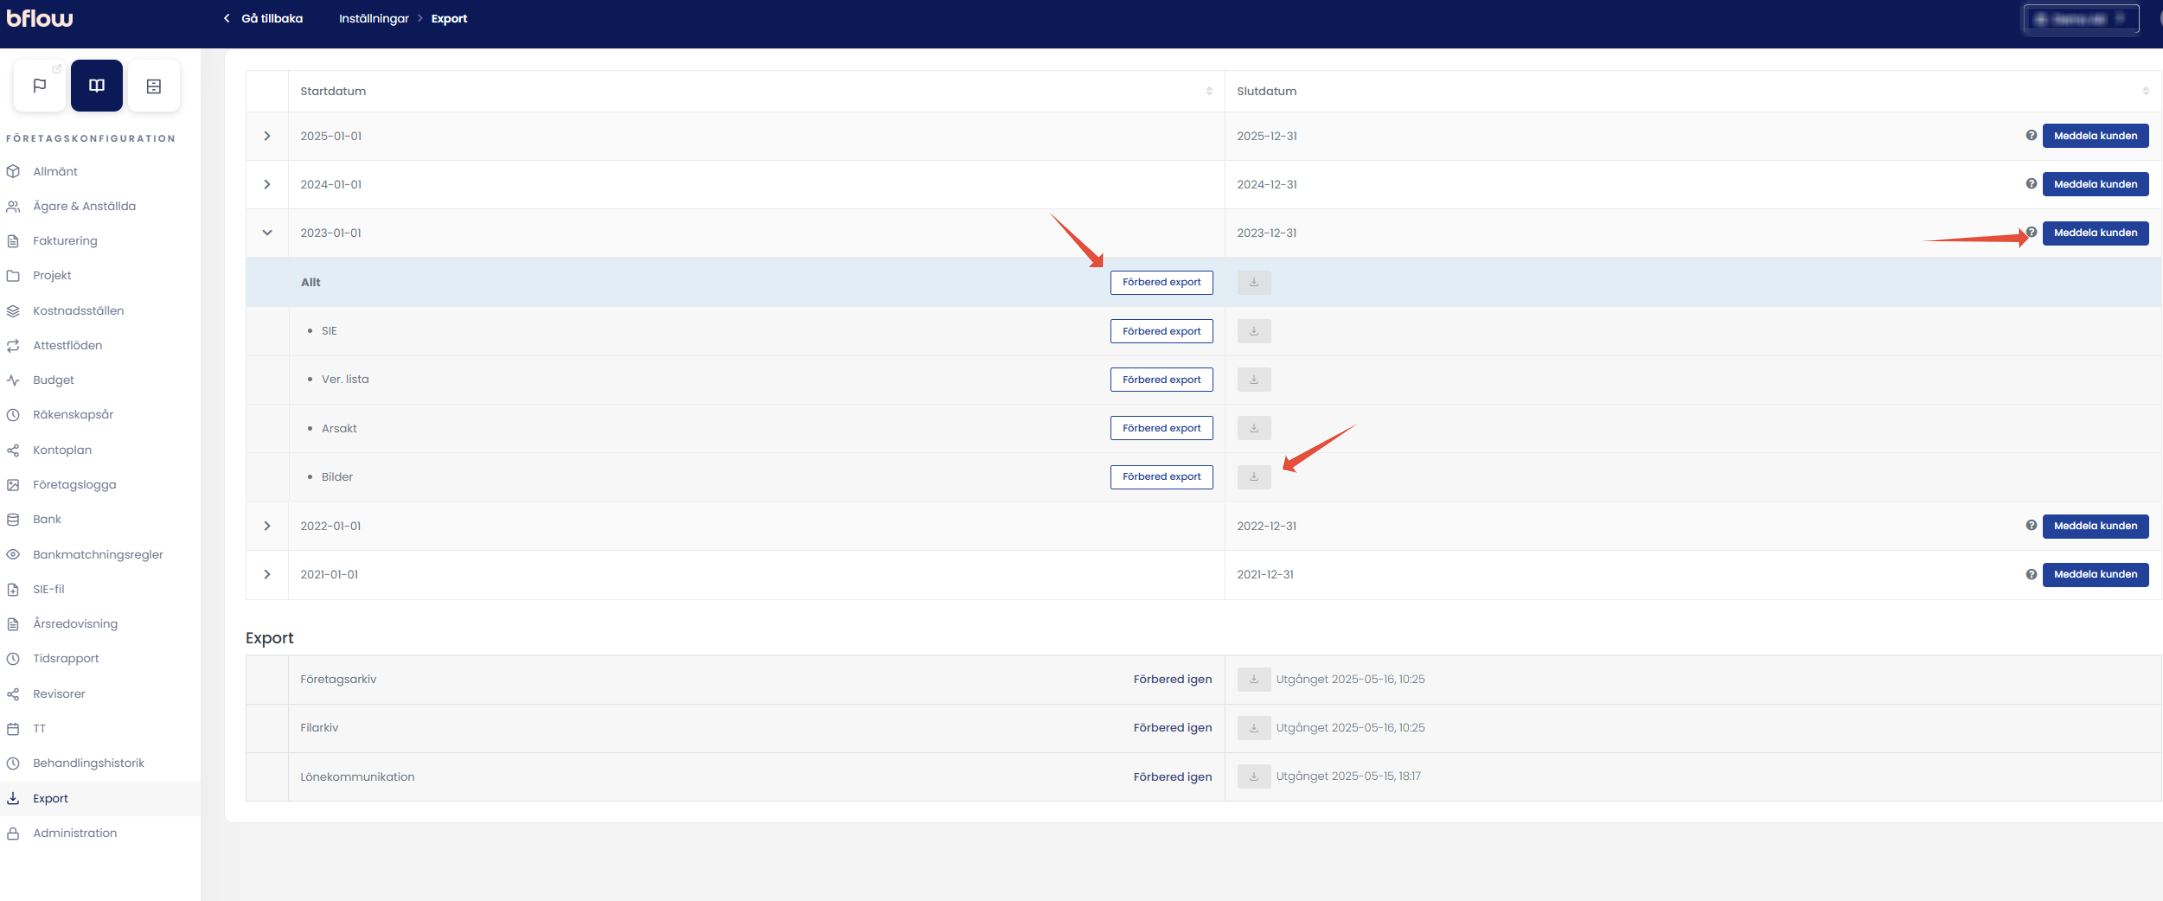Sort by the Slutdatum column arrows

pyautogui.click(x=2146, y=91)
